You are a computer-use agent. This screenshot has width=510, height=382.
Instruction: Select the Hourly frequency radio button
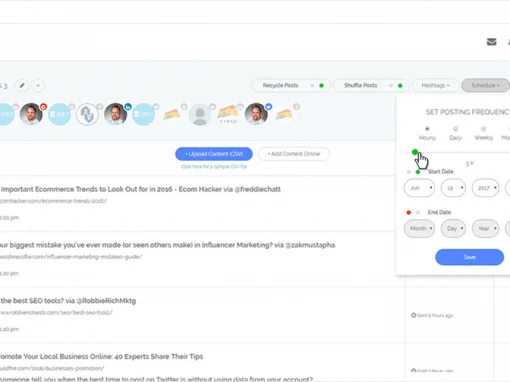[x=427, y=129]
